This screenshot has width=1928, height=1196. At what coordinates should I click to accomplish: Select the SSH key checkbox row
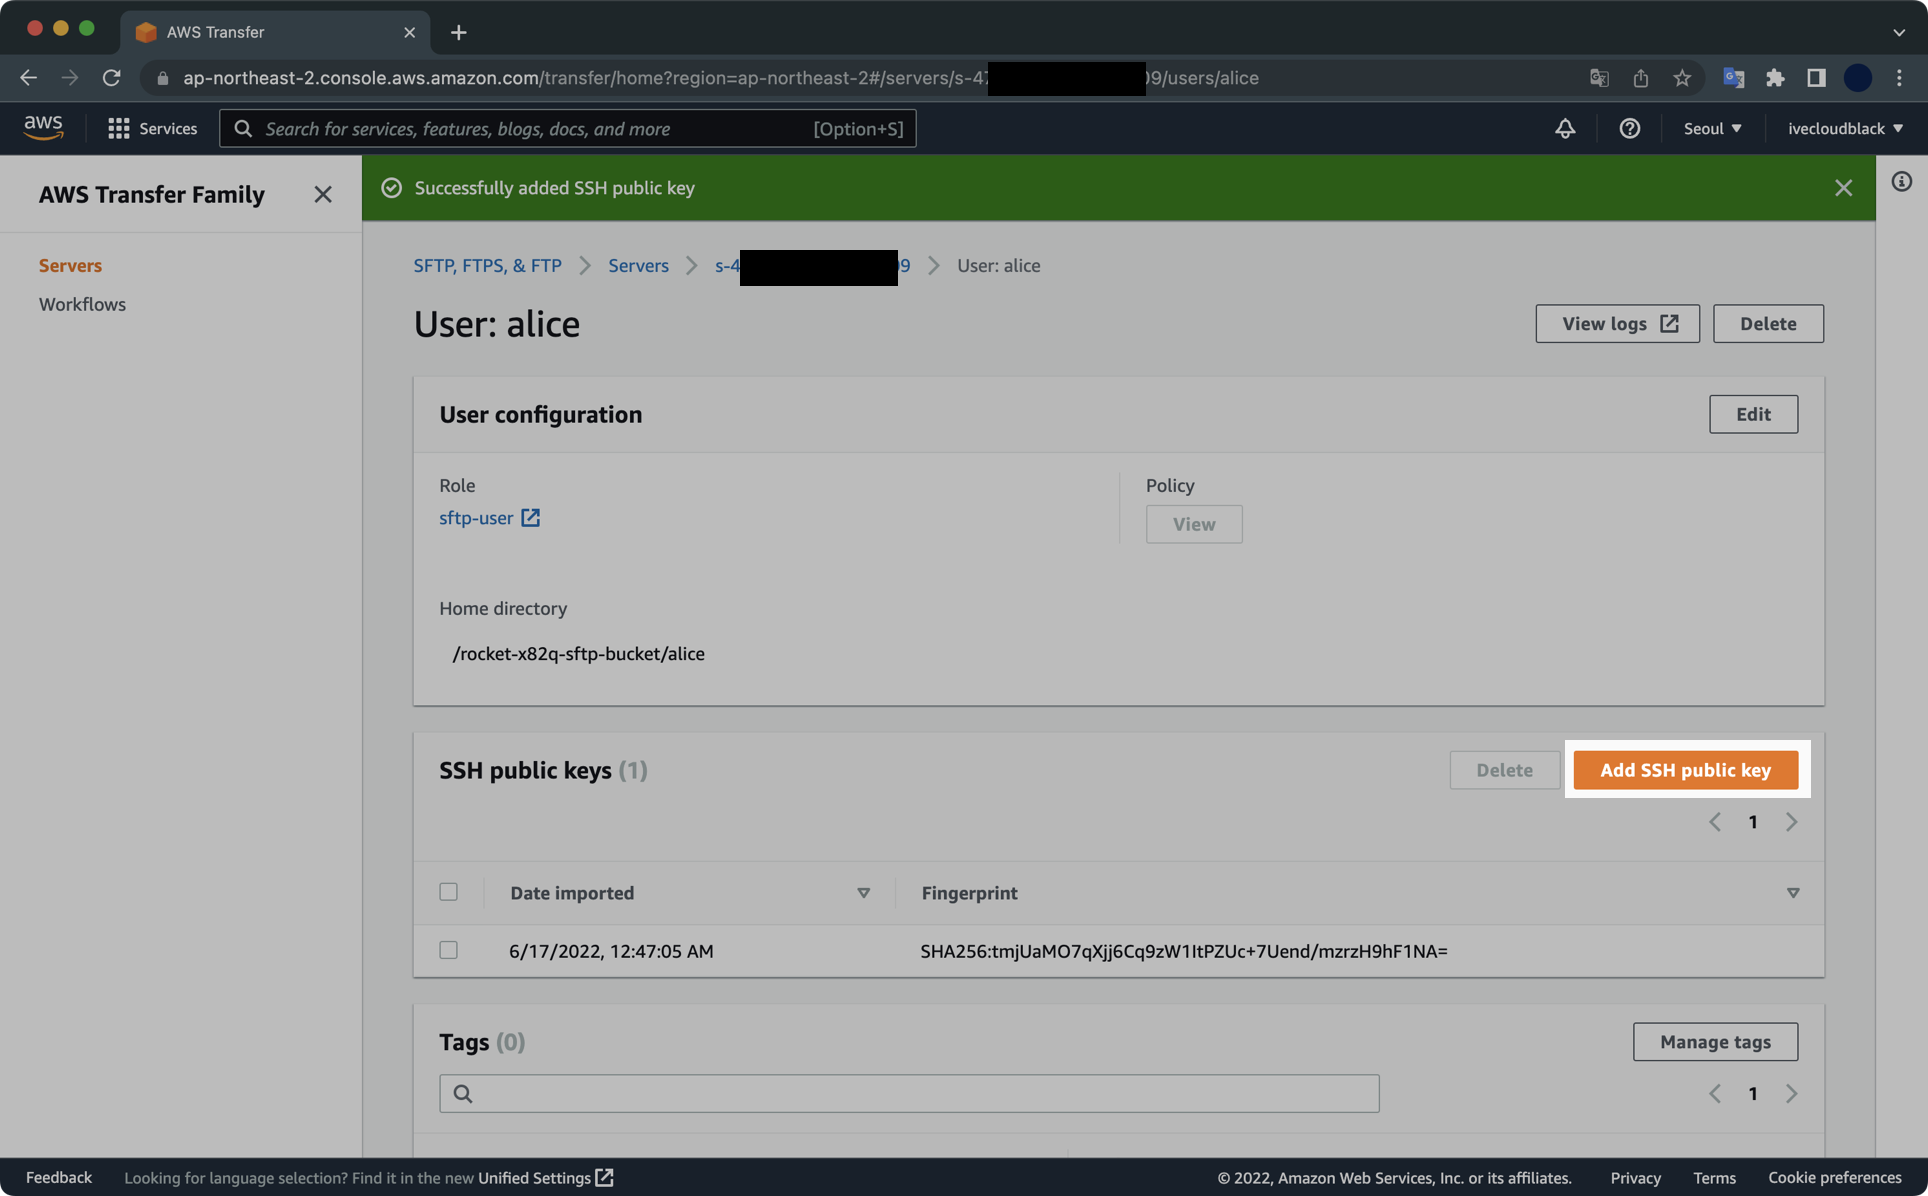[449, 951]
